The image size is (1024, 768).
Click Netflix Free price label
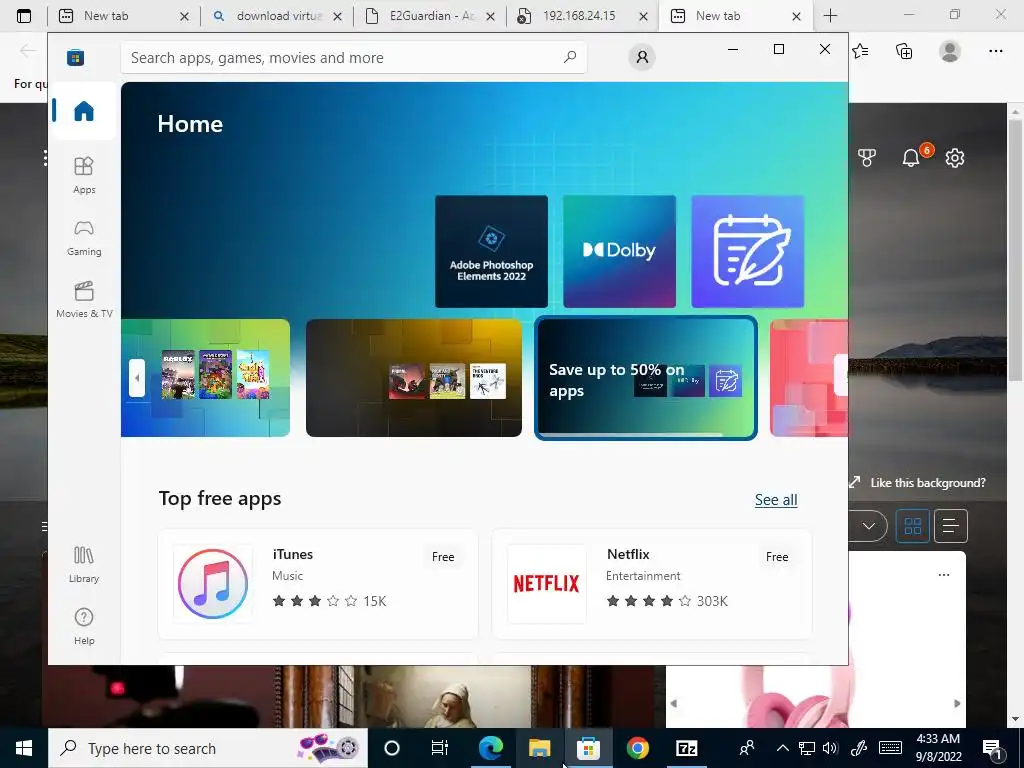click(777, 557)
